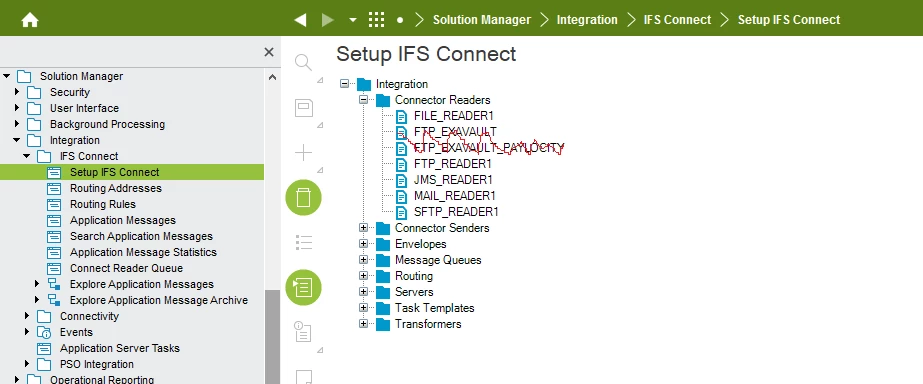The width and height of the screenshot is (923, 384).
Task: Open Application Messages page
Action: click(122, 220)
